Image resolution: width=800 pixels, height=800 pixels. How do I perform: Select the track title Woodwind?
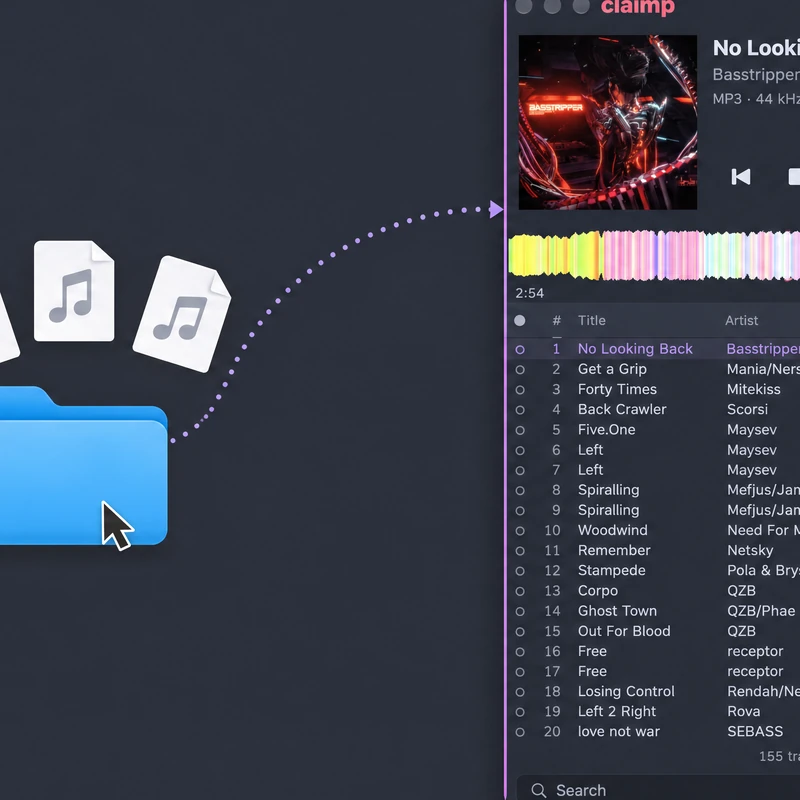click(x=612, y=530)
